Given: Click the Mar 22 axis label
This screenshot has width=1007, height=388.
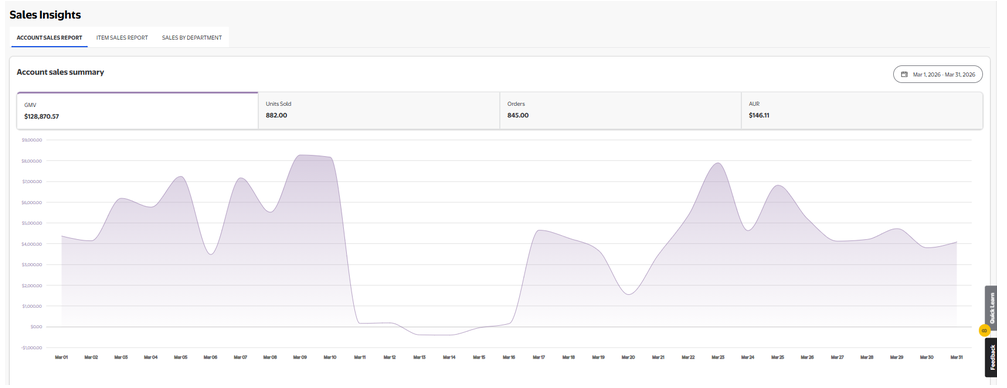Looking at the screenshot, I should [688, 357].
